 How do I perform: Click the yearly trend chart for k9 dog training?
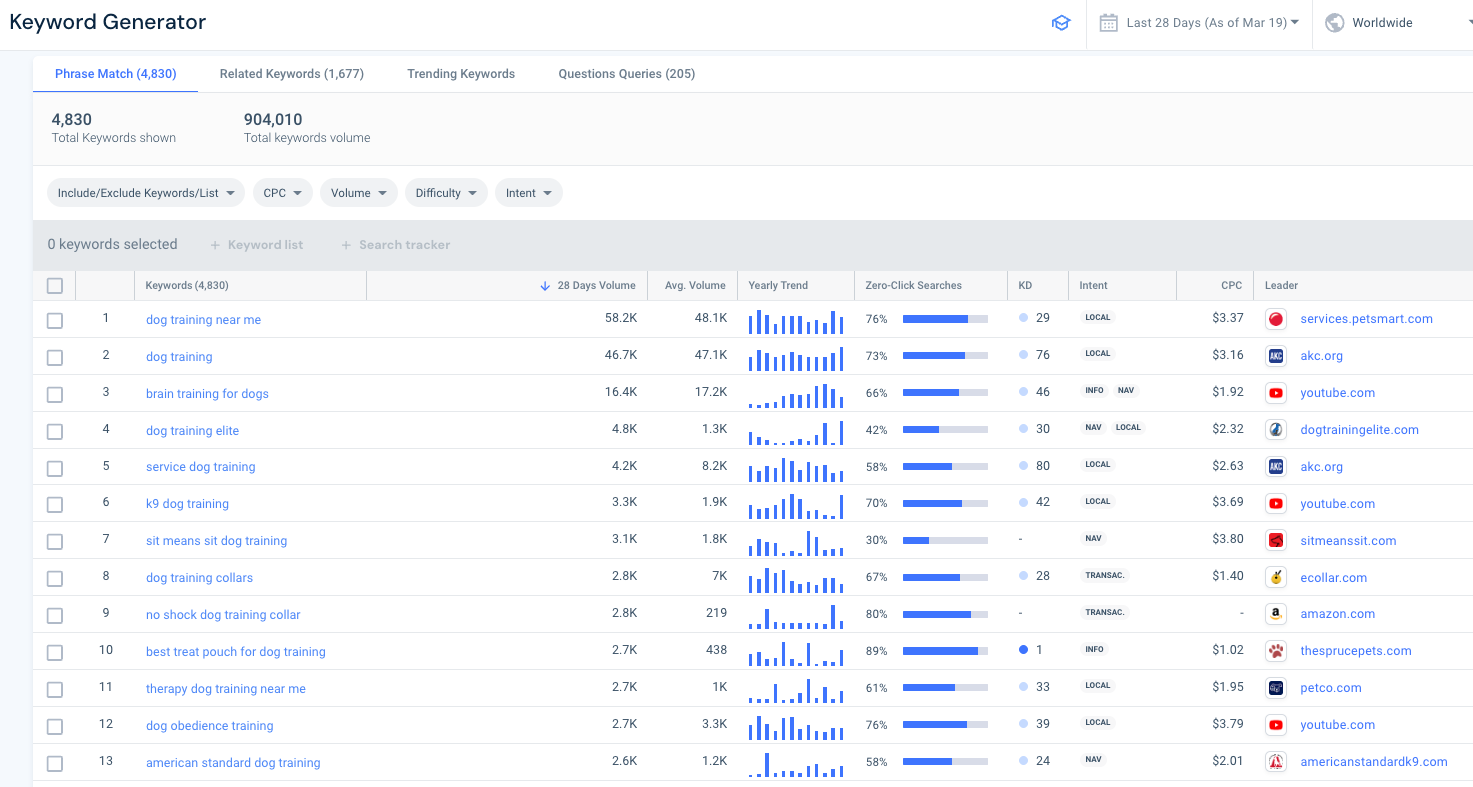[x=795, y=504]
